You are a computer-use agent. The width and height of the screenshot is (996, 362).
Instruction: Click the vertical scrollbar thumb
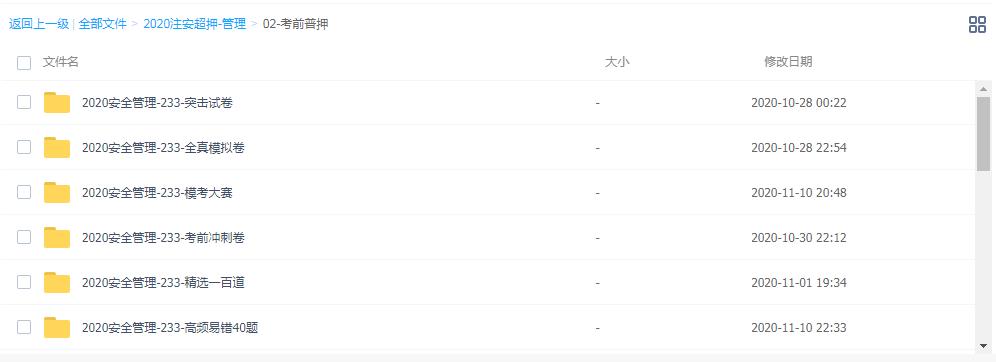[x=983, y=134]
